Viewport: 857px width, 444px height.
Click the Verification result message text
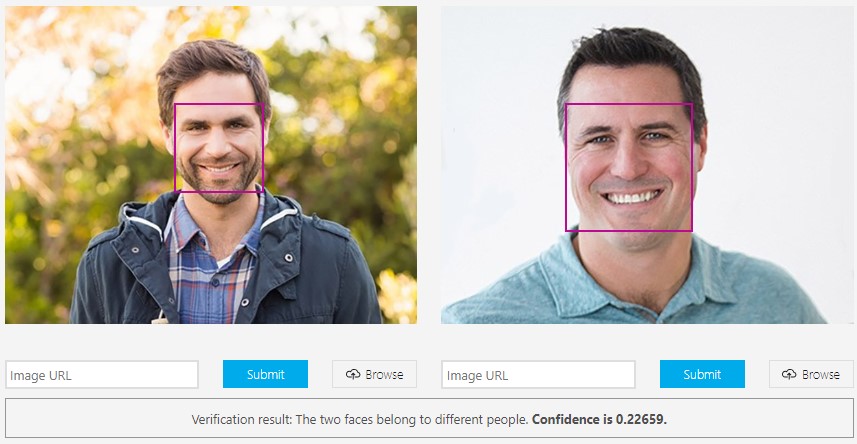point(360,419)
